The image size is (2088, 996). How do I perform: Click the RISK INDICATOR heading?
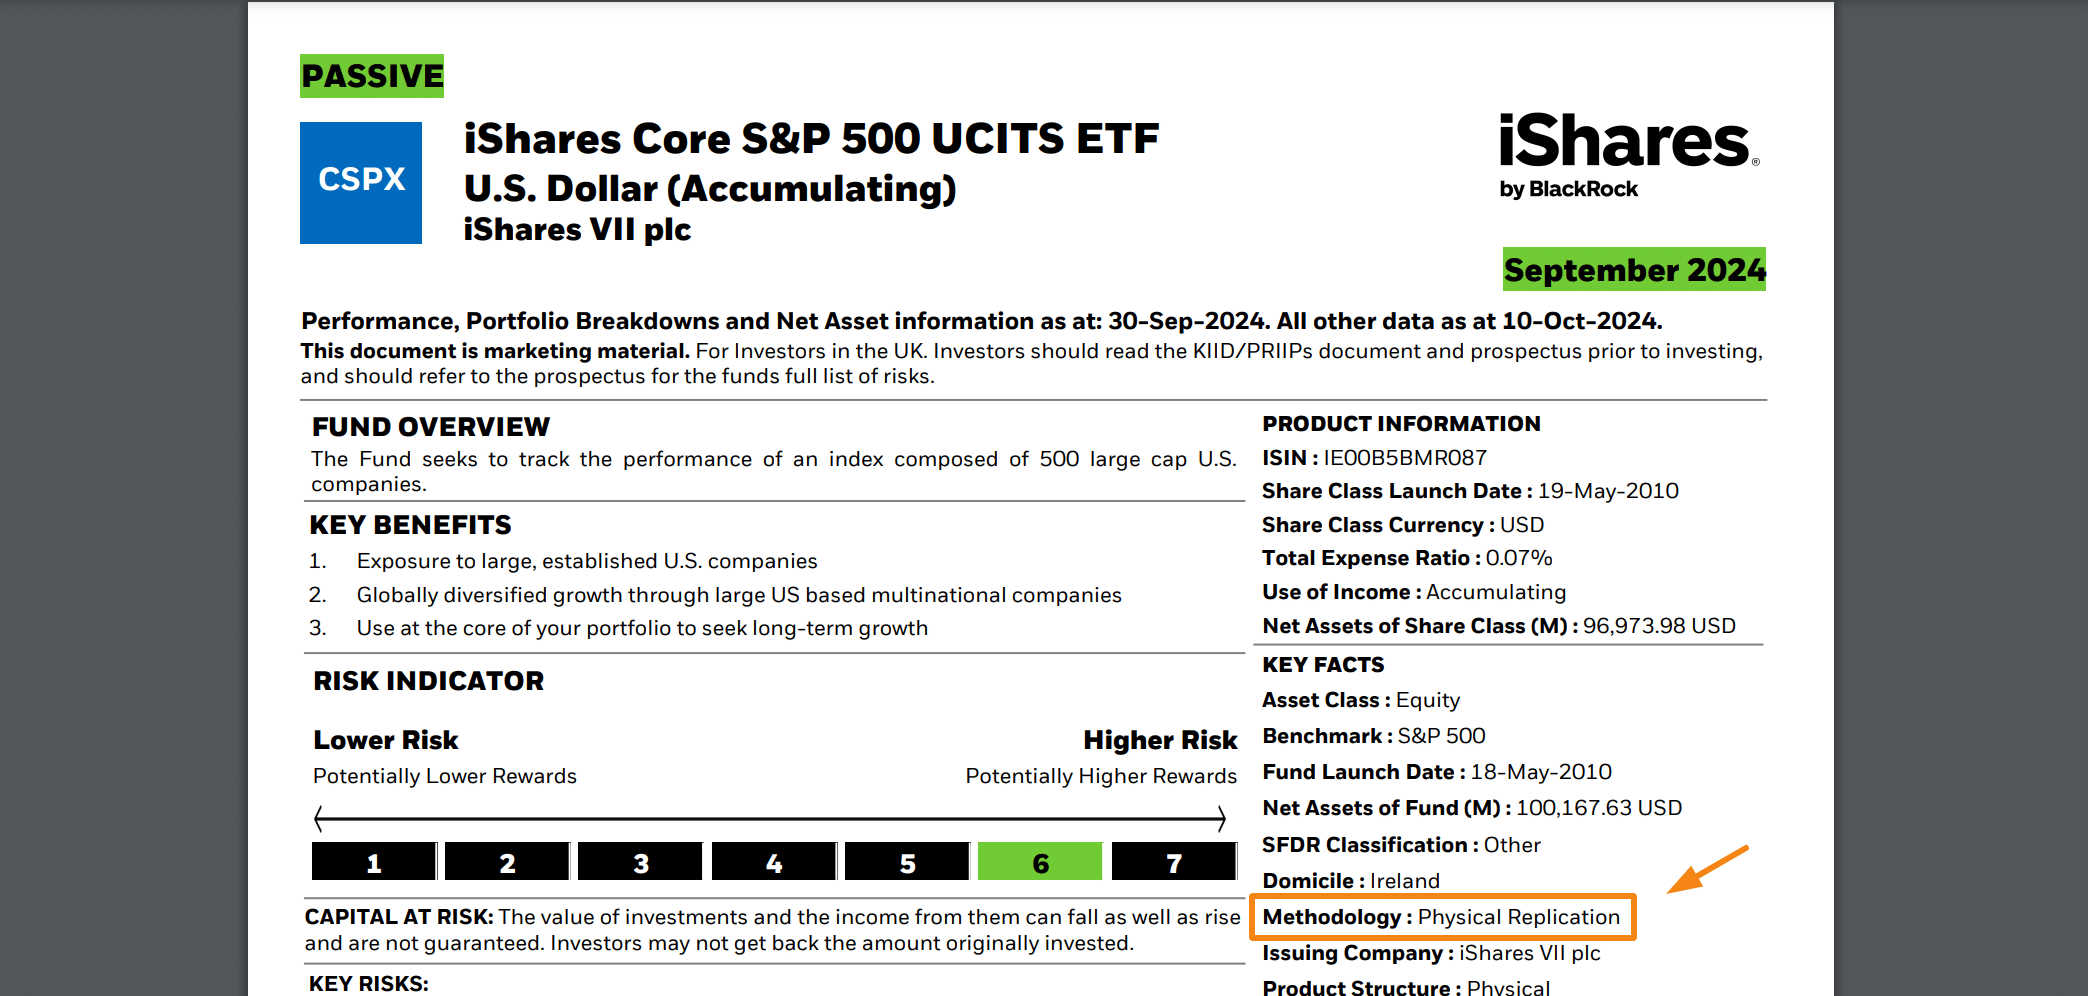click(x=428, y=681)
